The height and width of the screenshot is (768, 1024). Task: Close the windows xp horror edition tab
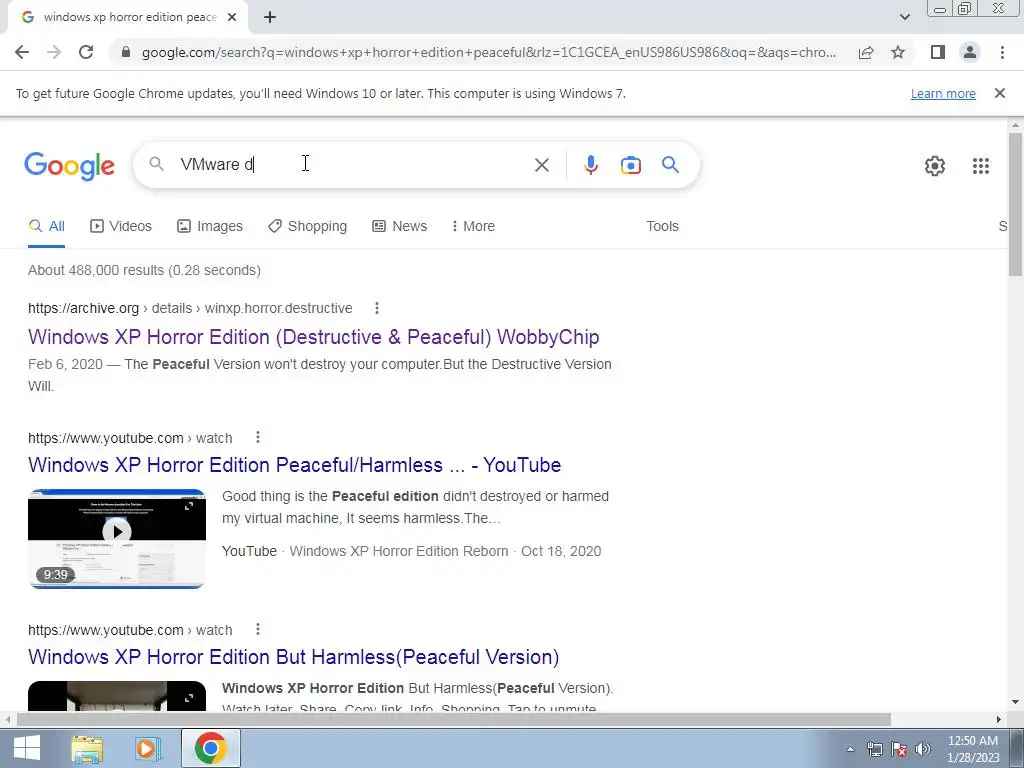point(232,17)
